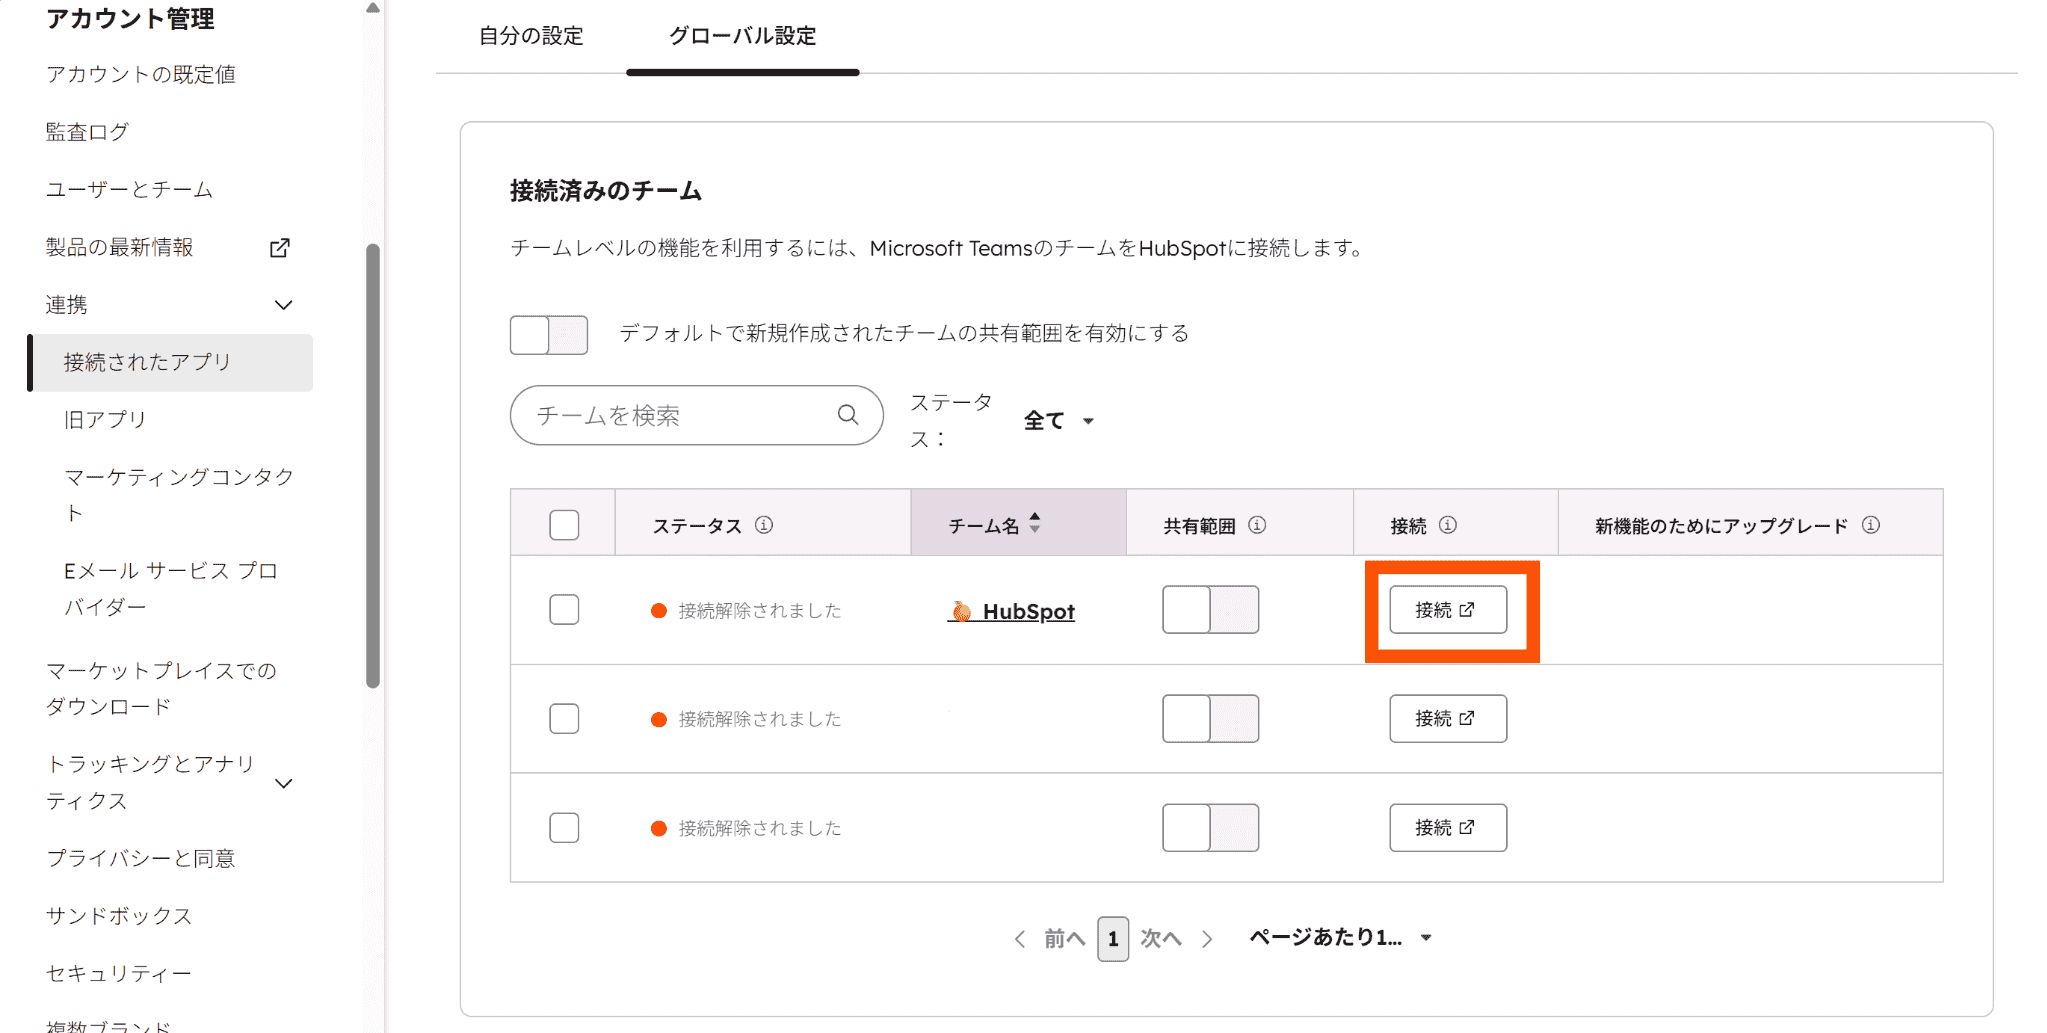Expand the 連携 sidebar section chevron

pyautogui.click(x=284, y=305)
